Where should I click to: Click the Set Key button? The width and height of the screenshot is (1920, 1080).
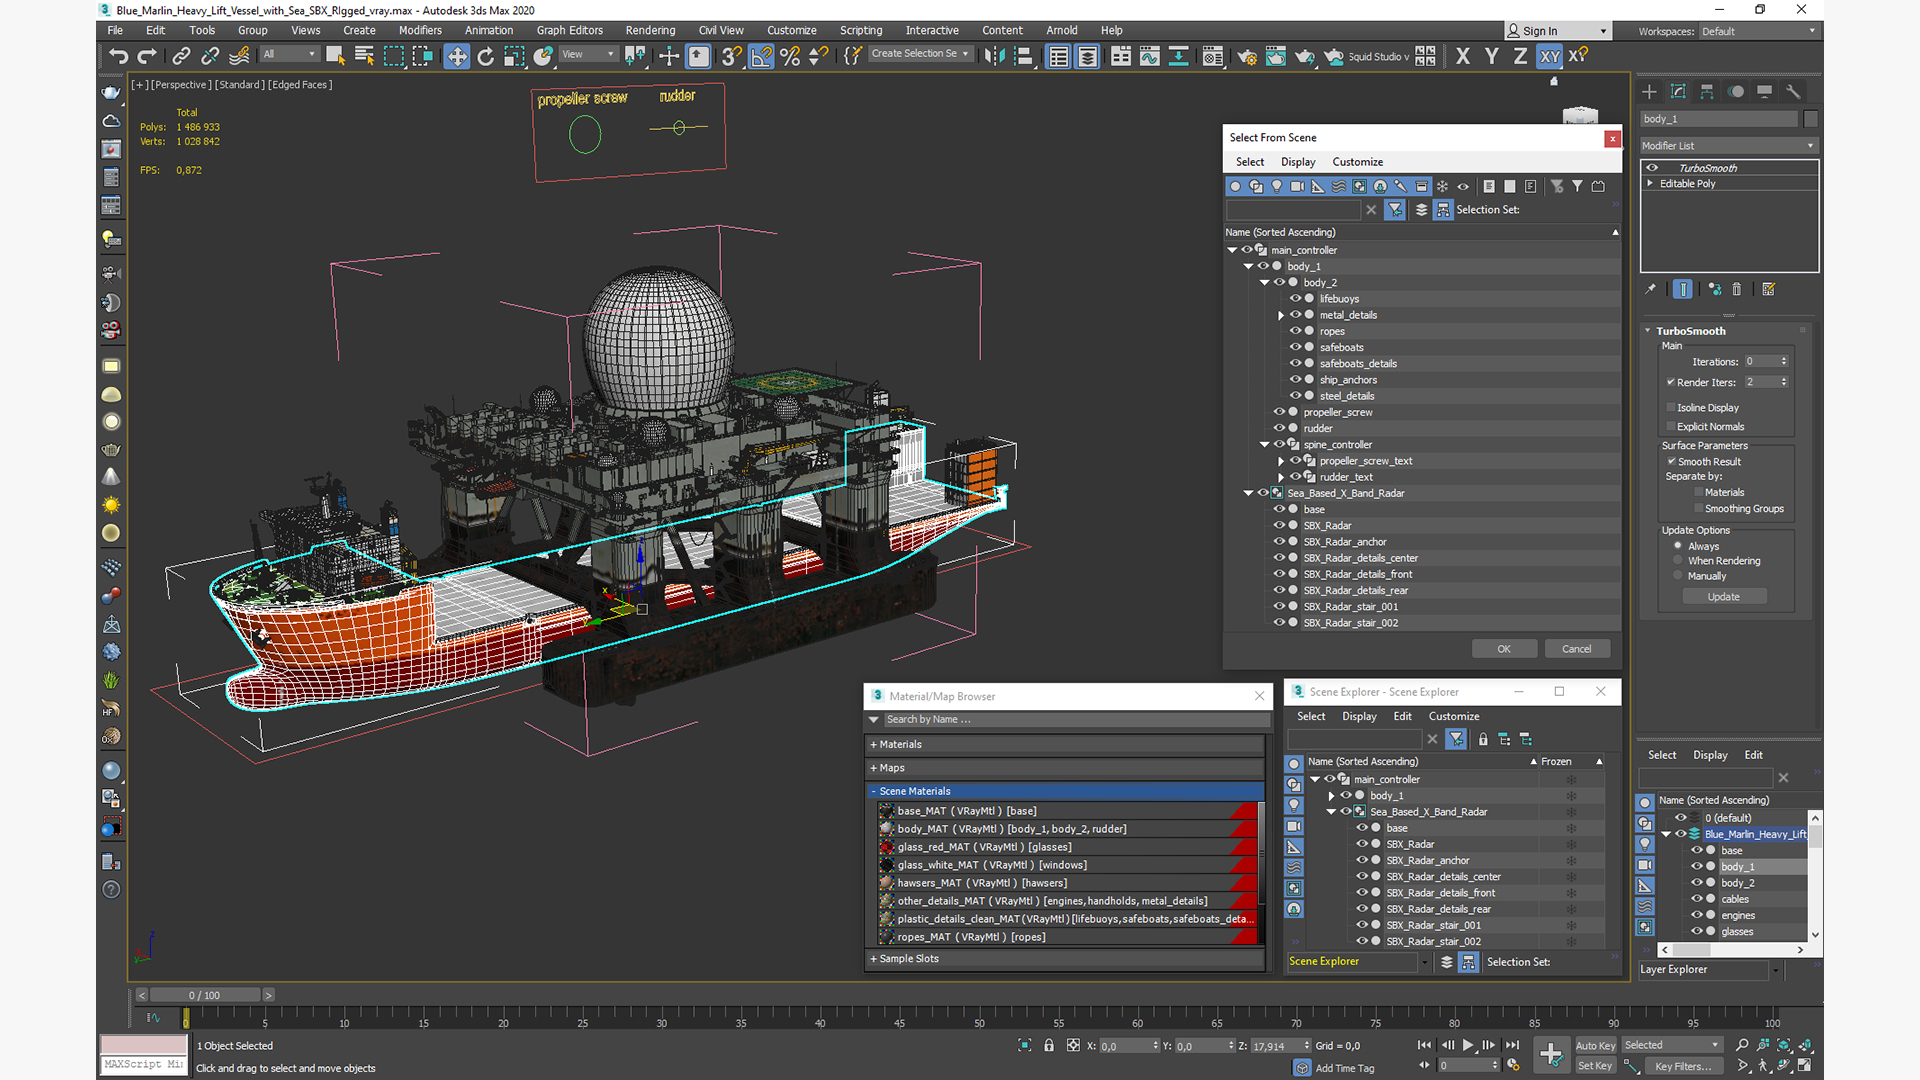pos(1595,1066)
